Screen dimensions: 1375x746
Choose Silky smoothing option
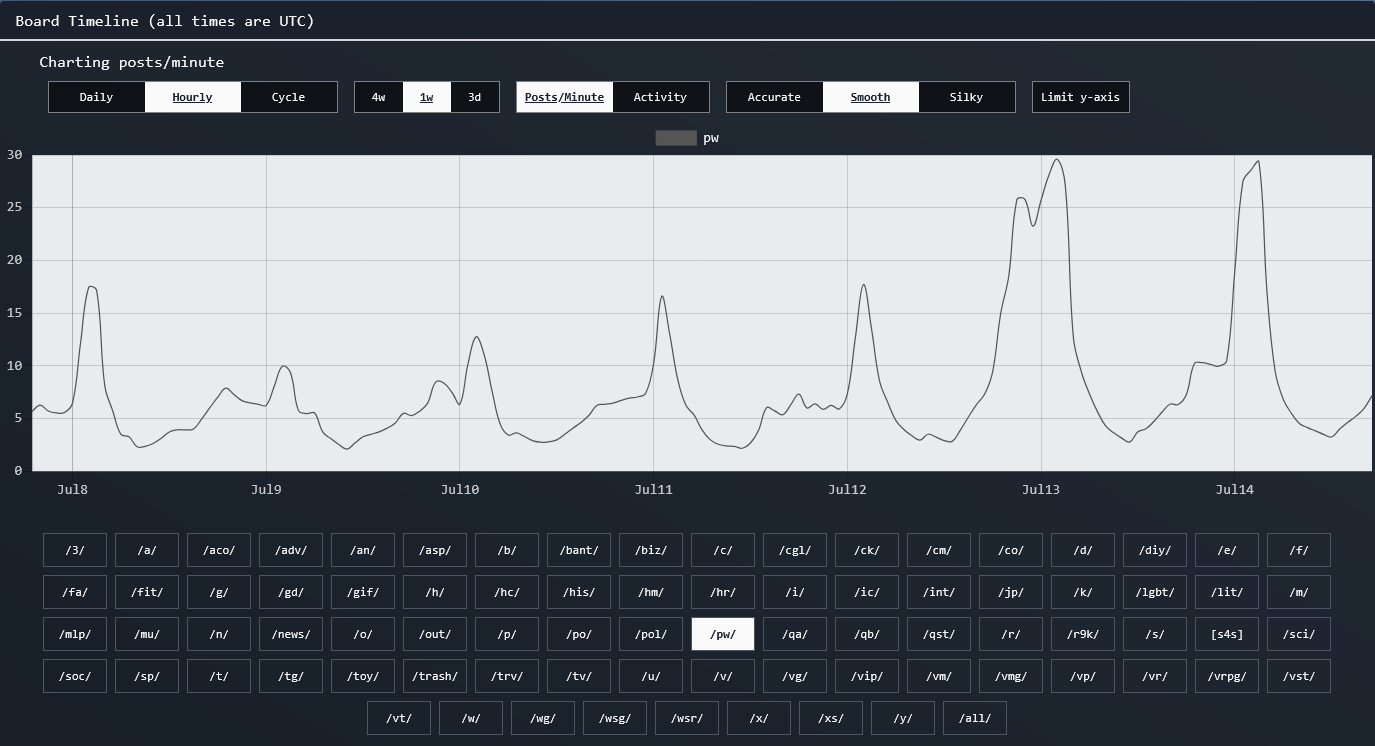click(x=966, y=97)
